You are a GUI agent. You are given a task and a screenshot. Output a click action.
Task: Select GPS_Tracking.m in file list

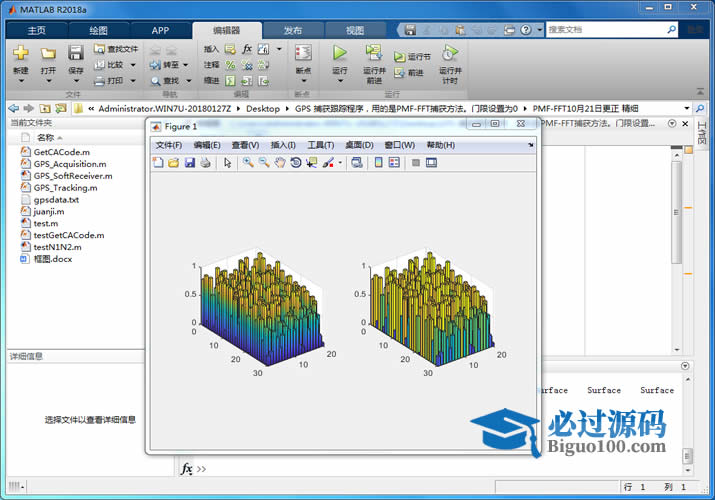(65, 188)
